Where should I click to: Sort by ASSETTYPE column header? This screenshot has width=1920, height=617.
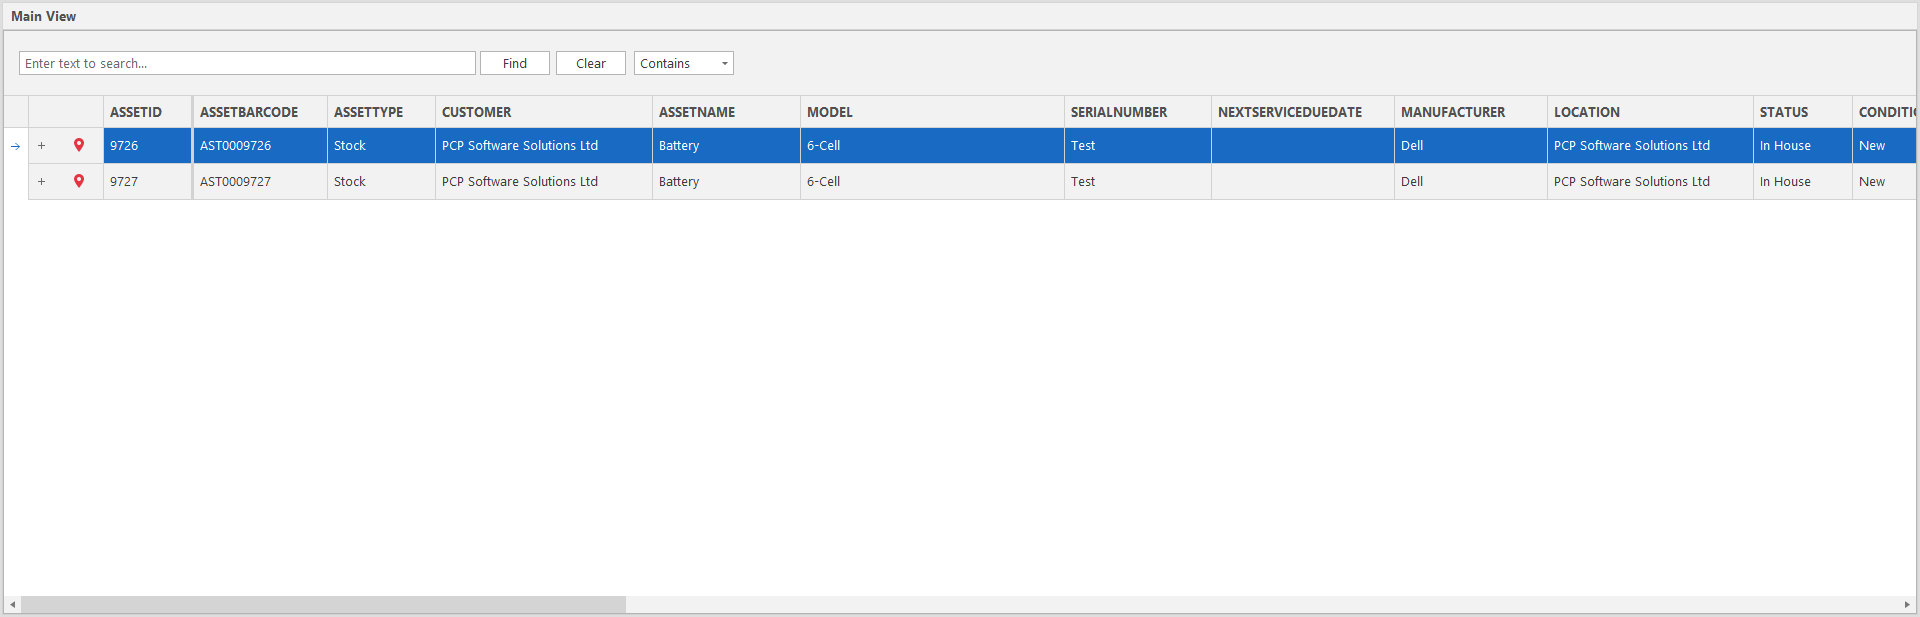click(381, 112)
